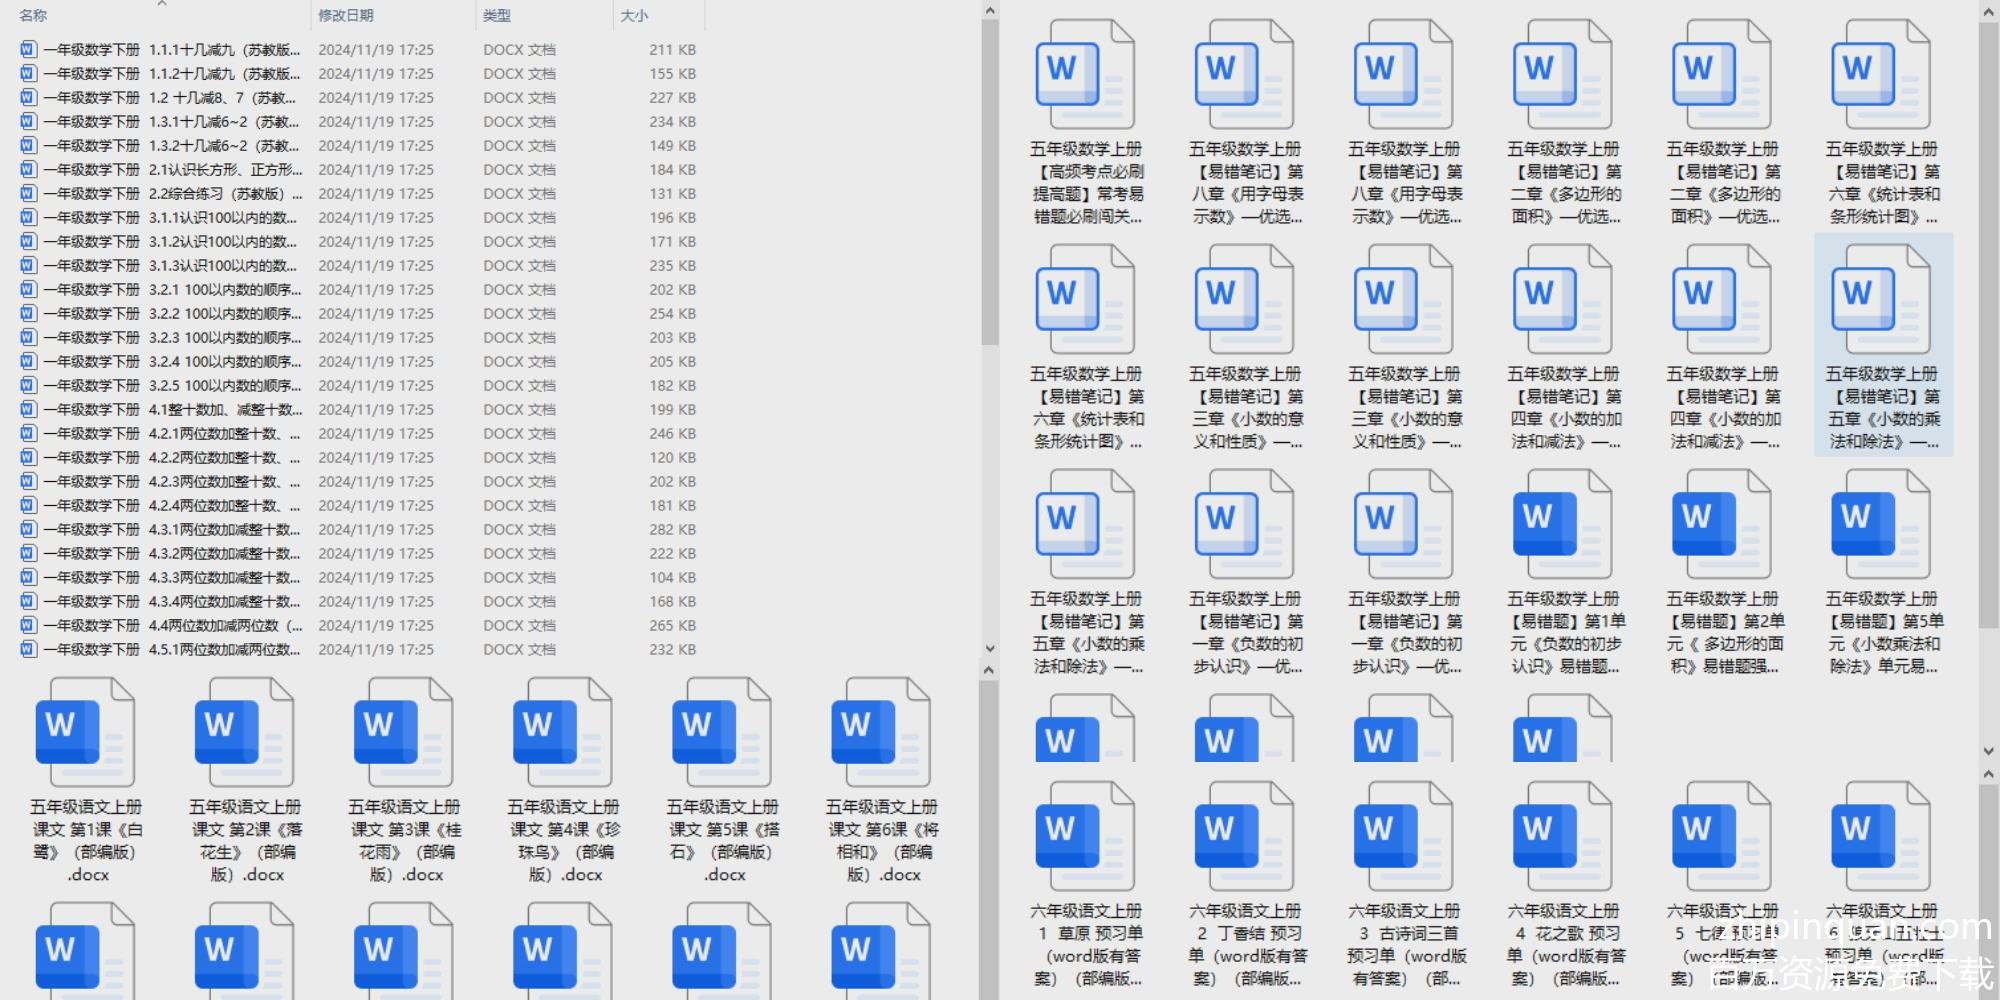
Task: Click the 类型 column header
Action: (x=497, y=15)
